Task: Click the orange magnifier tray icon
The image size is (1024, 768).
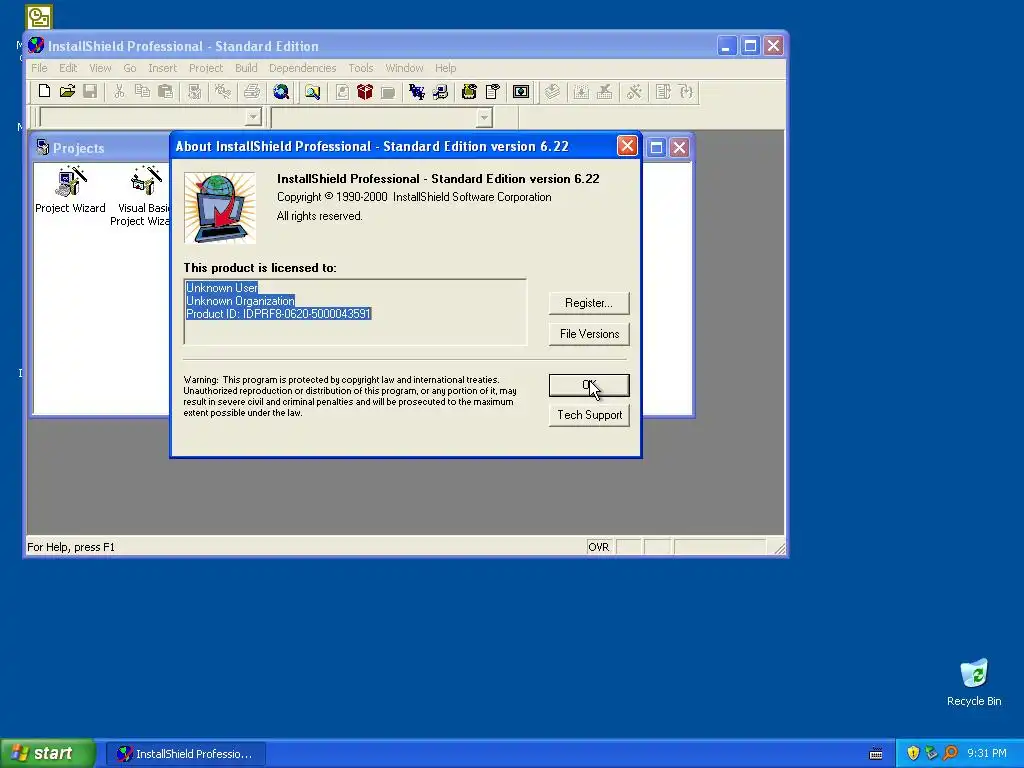Action: [950, 753]
